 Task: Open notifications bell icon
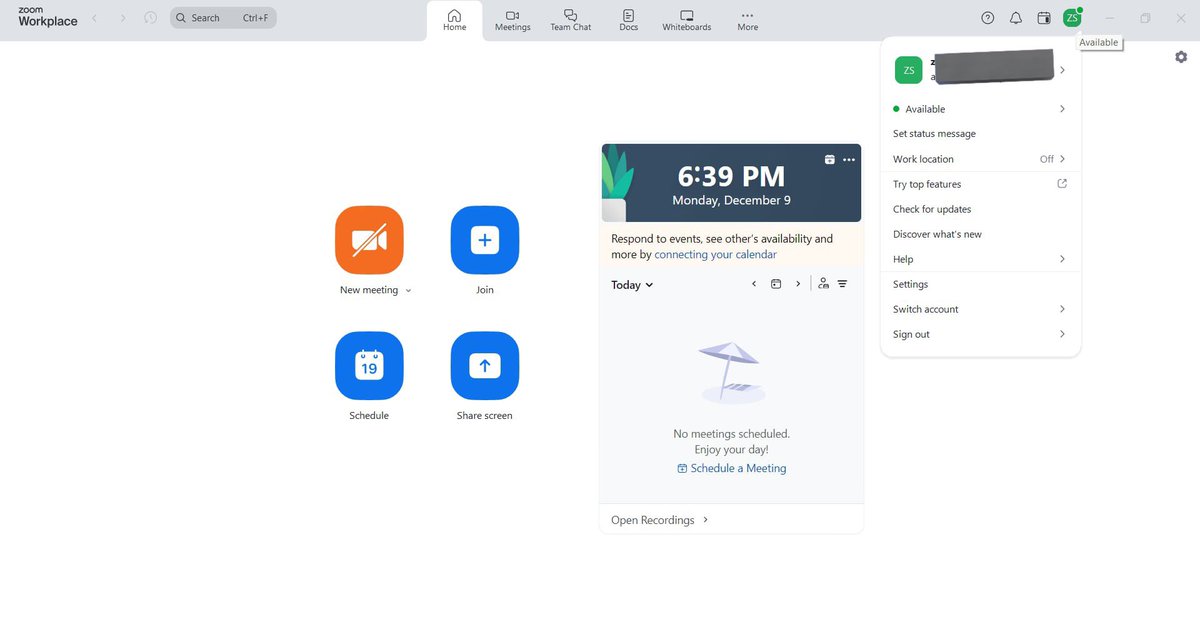(1016, 18)
